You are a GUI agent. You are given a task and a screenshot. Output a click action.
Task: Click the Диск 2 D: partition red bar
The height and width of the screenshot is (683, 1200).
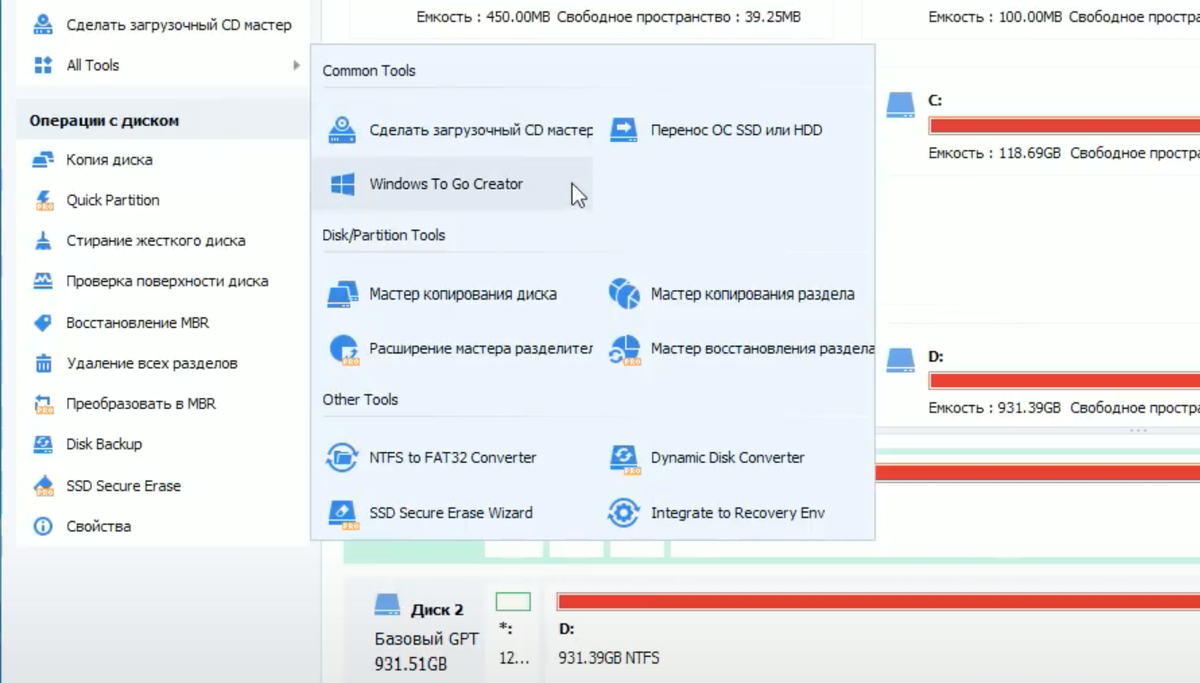pyautogui.click(x=878, y=602)
